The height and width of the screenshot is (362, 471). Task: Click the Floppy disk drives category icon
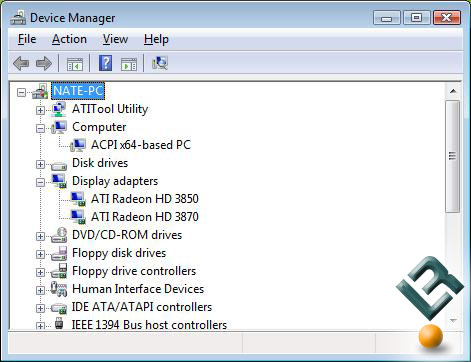click(x=59, y=253)
